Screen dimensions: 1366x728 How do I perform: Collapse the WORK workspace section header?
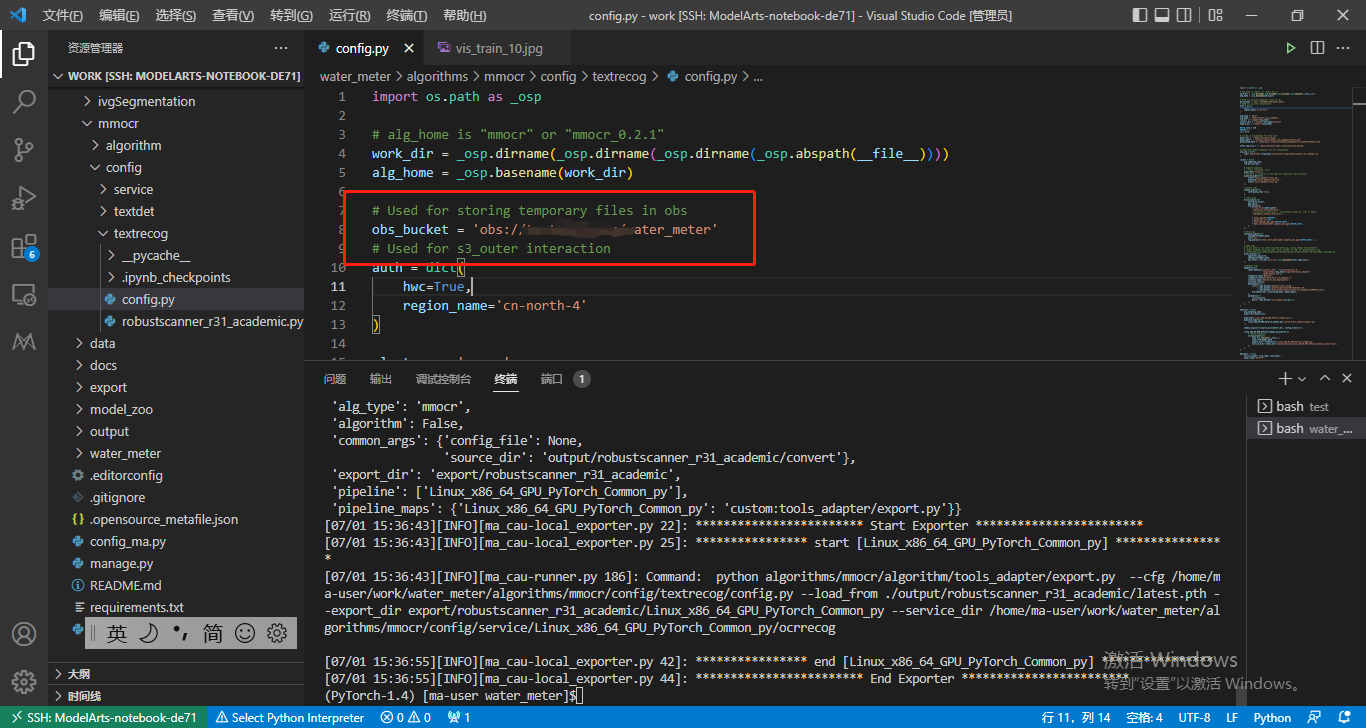176,76
